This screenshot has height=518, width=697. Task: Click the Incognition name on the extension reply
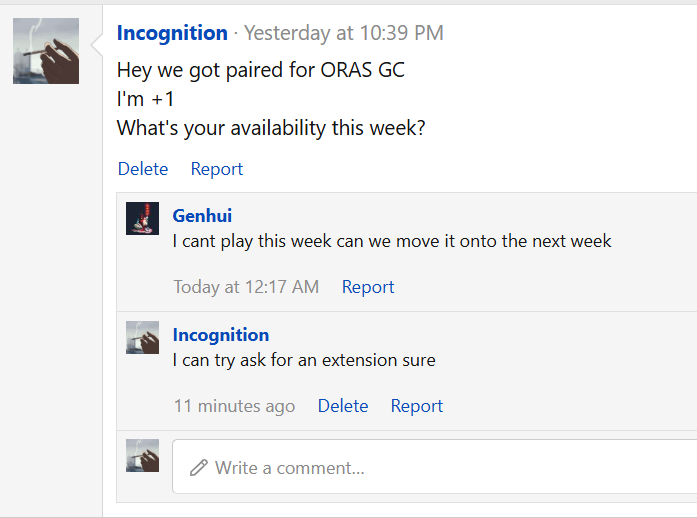coord(221,335)
